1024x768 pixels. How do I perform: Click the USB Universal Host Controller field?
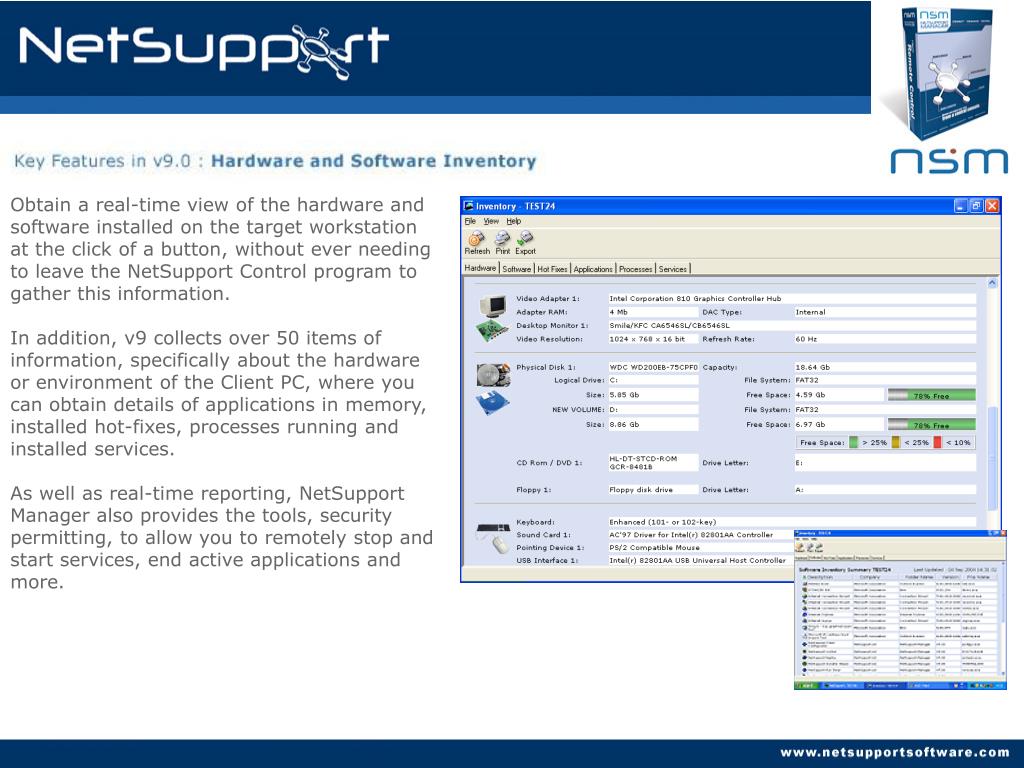pyautogui.click(x=700, y=560)
